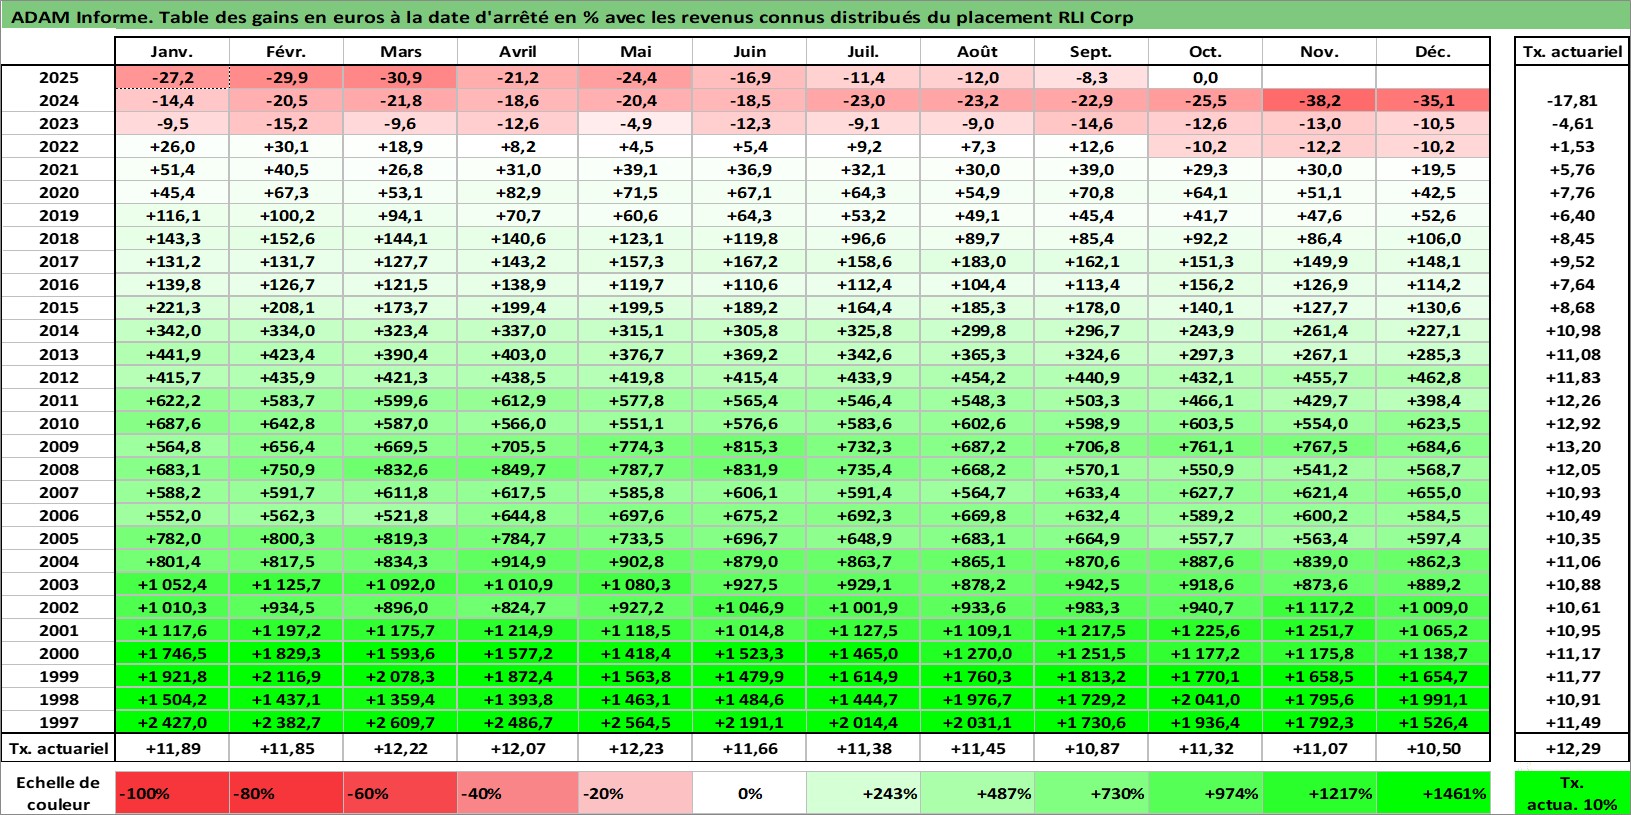The image size is (1631, 815).
Task: Click the +1 251,7 cell for November 2001
Action: (1319, 630)
